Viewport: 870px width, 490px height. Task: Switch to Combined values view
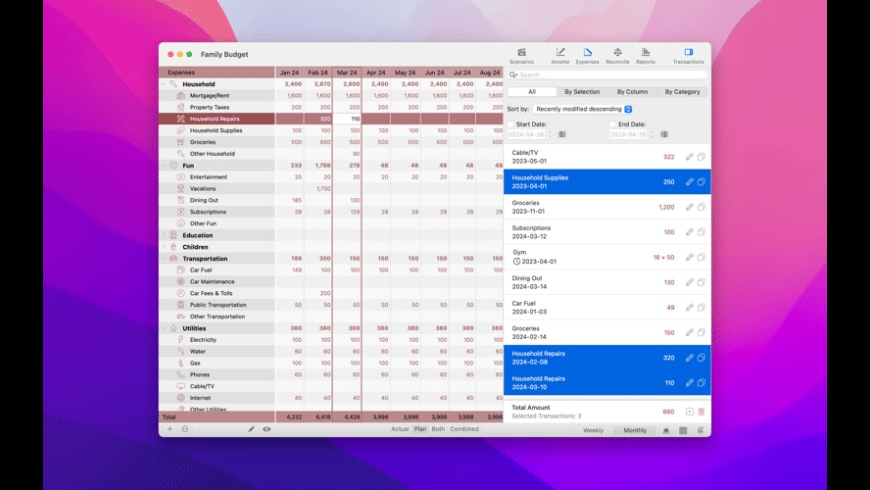click(464, 429)
